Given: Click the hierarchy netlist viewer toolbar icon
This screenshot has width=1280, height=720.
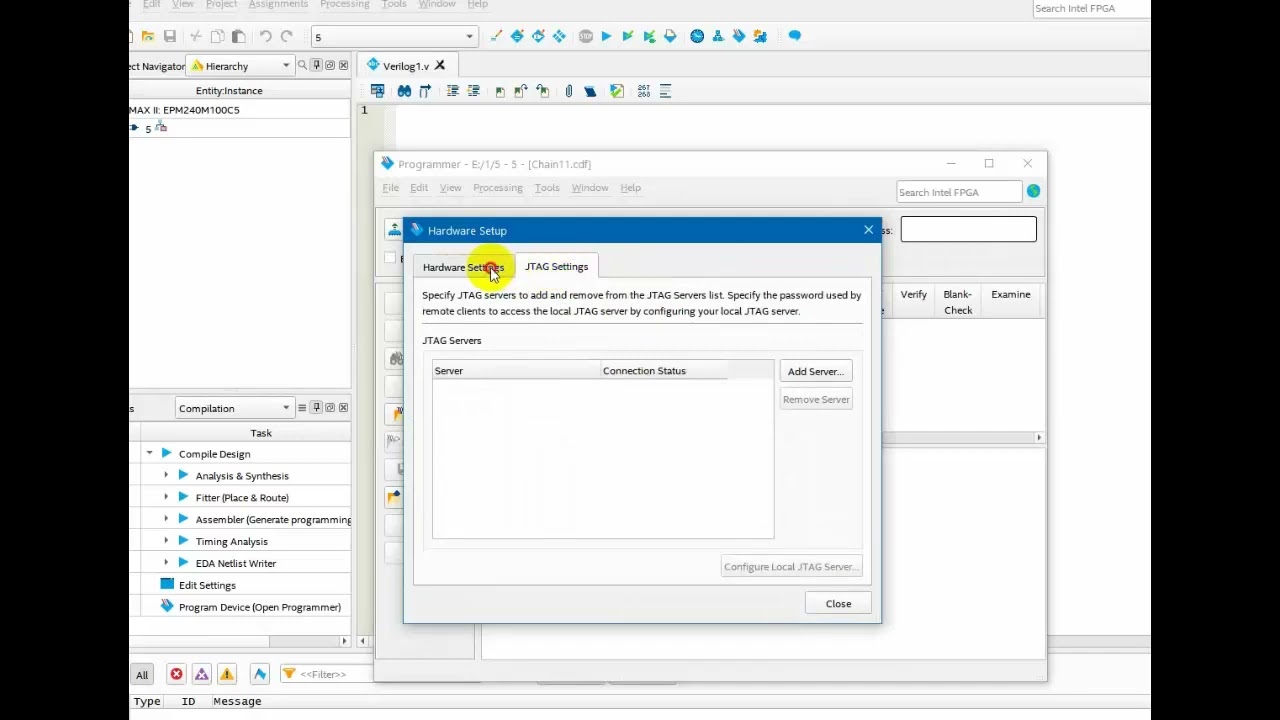Looking at the screenshot, I should (x=718, y=37).
